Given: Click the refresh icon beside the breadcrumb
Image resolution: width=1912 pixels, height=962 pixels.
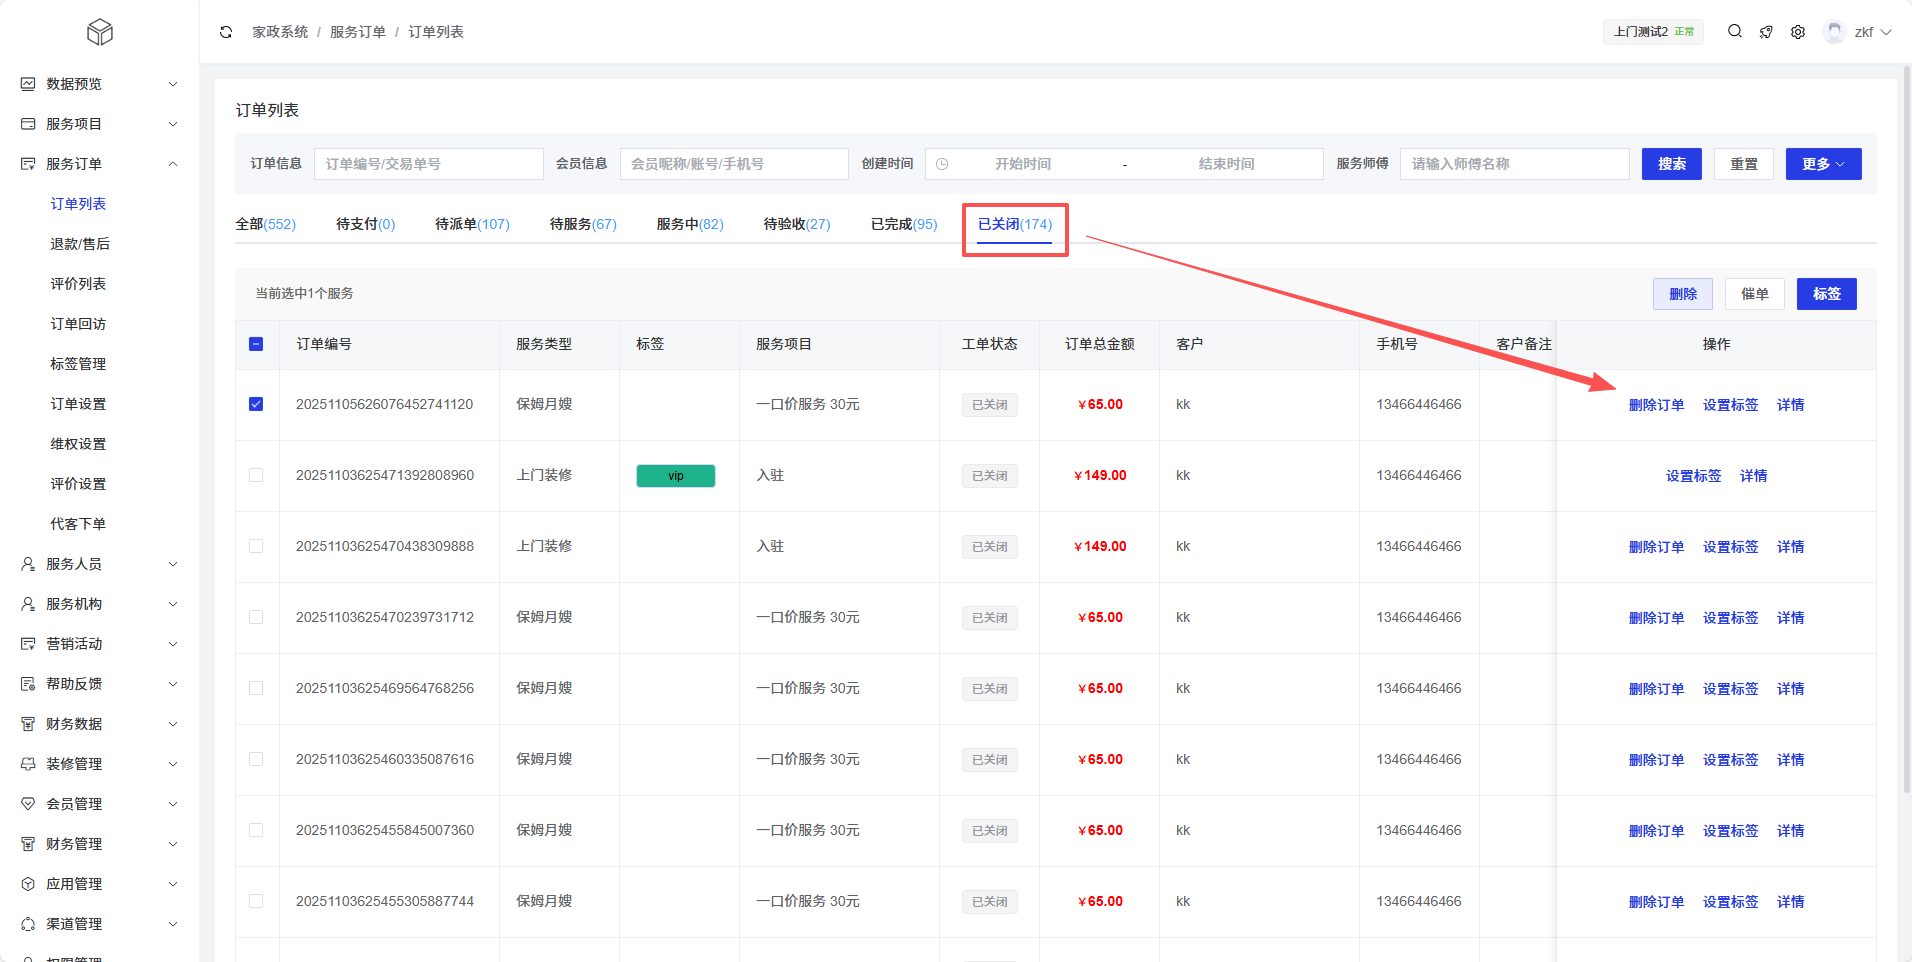Looking at the screenshot, I should pyautogui.click(x=226, y=32).
